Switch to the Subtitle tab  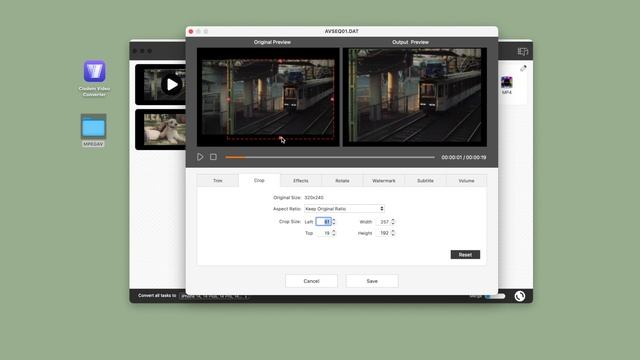point(425,180)
